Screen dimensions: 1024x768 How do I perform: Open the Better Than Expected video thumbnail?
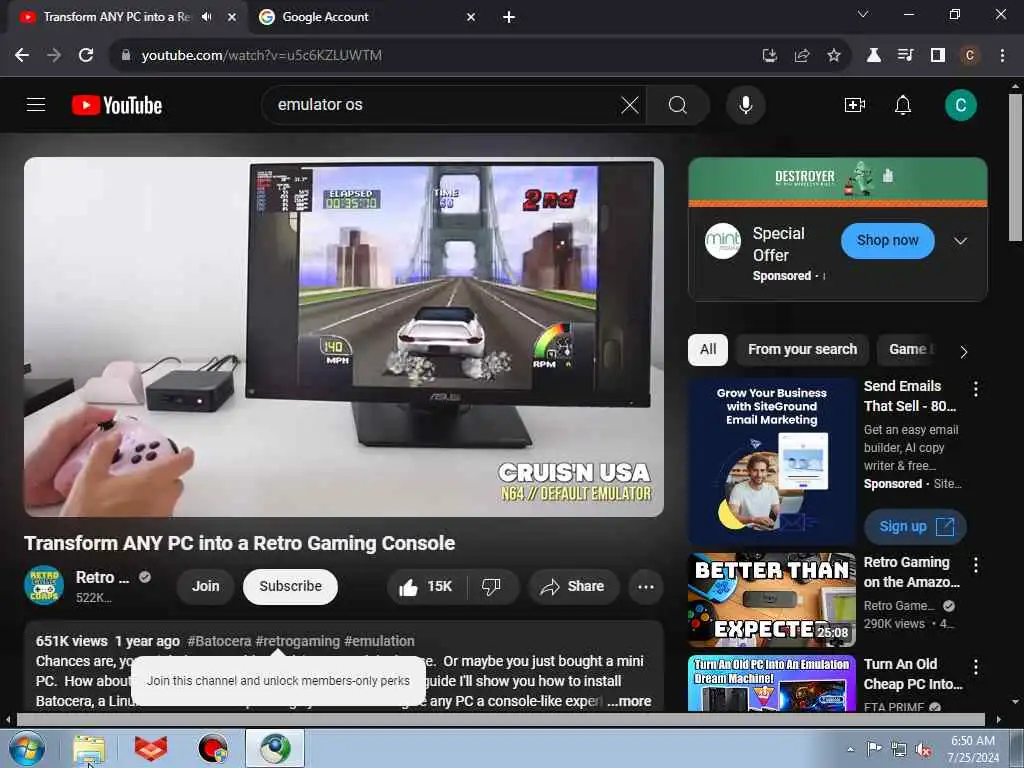click(x=771, y=600)
